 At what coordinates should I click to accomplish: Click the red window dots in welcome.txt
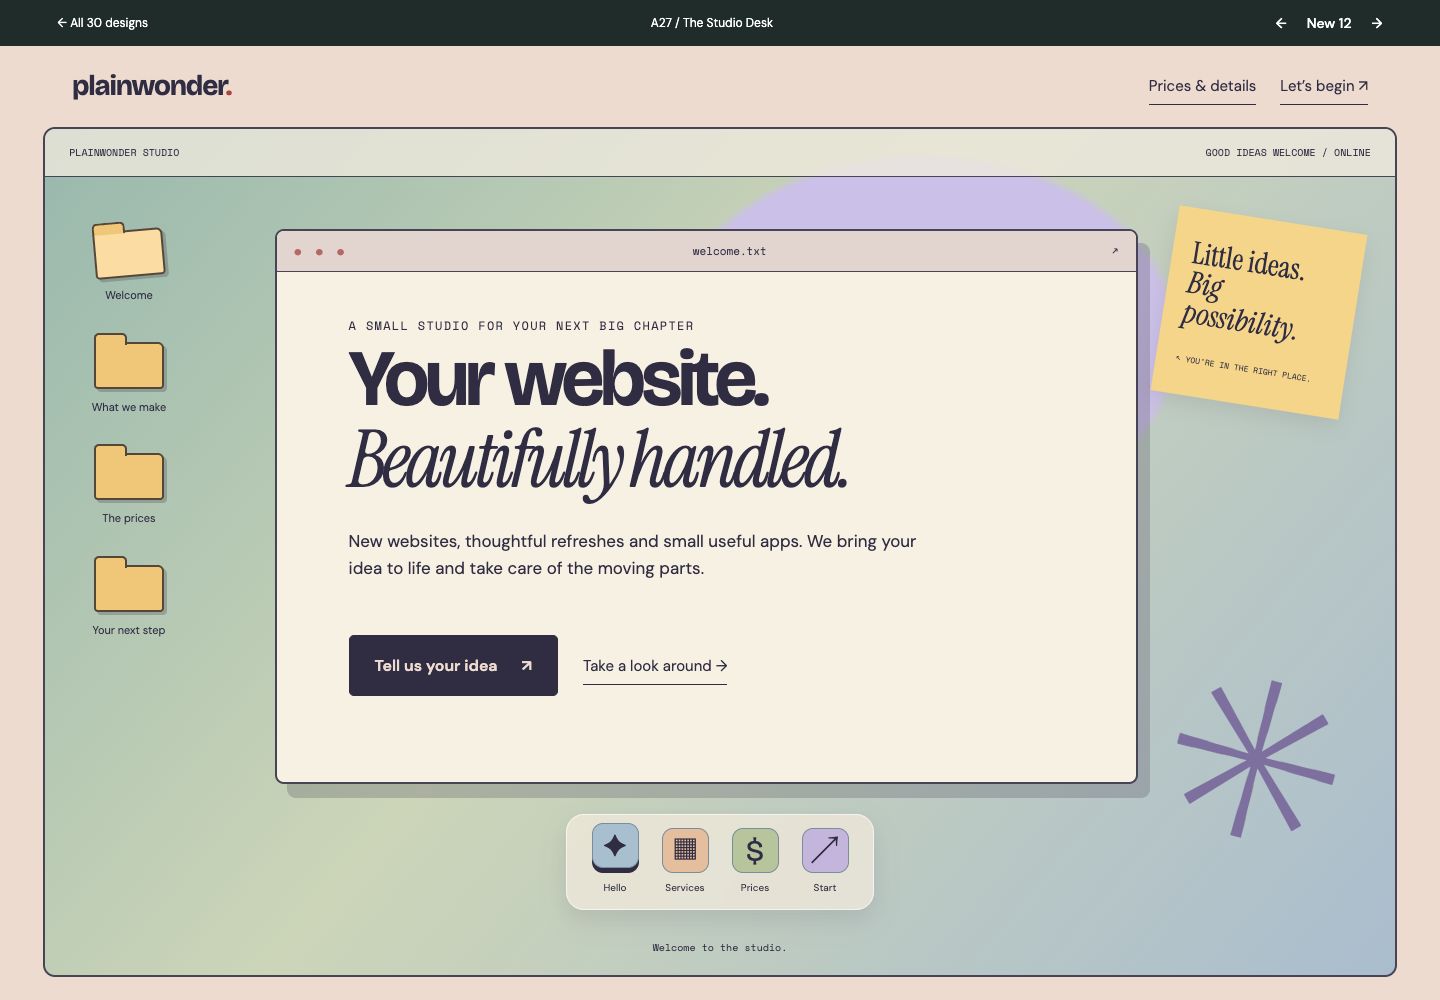[x=319, y=252]
